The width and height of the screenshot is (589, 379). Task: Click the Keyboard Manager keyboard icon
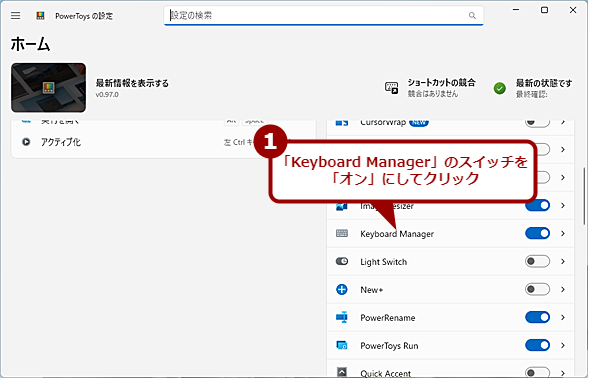(x=342, y=234)
